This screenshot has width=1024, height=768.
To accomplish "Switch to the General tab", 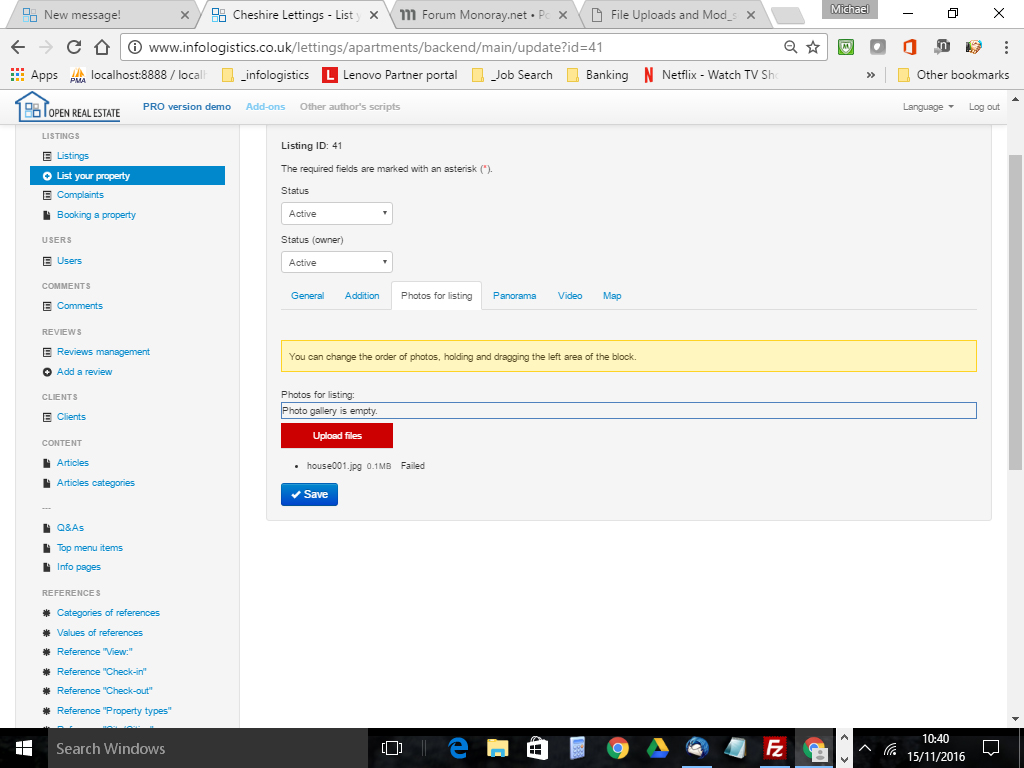I will [307, 296].
